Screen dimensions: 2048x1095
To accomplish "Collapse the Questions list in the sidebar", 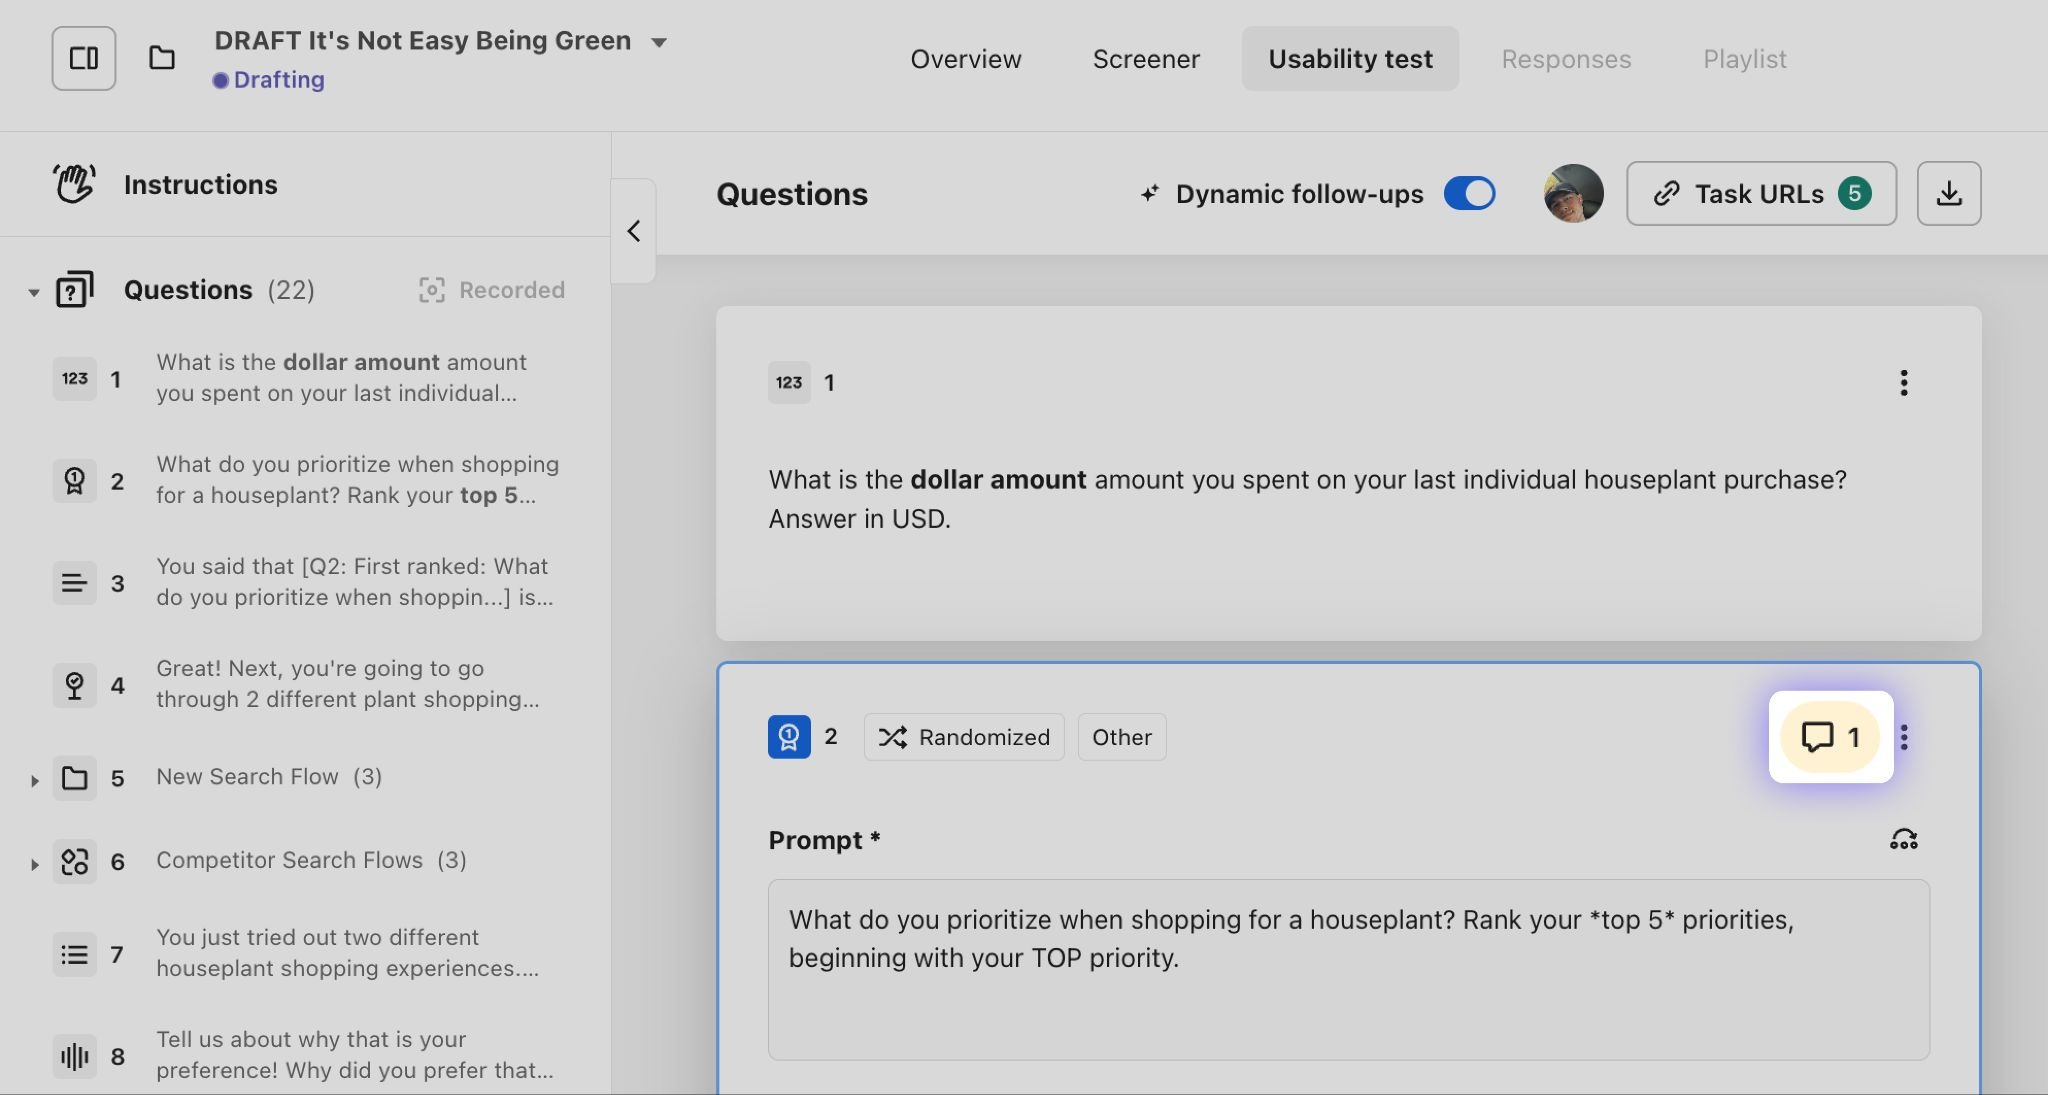I will click(x=34, y=292).
